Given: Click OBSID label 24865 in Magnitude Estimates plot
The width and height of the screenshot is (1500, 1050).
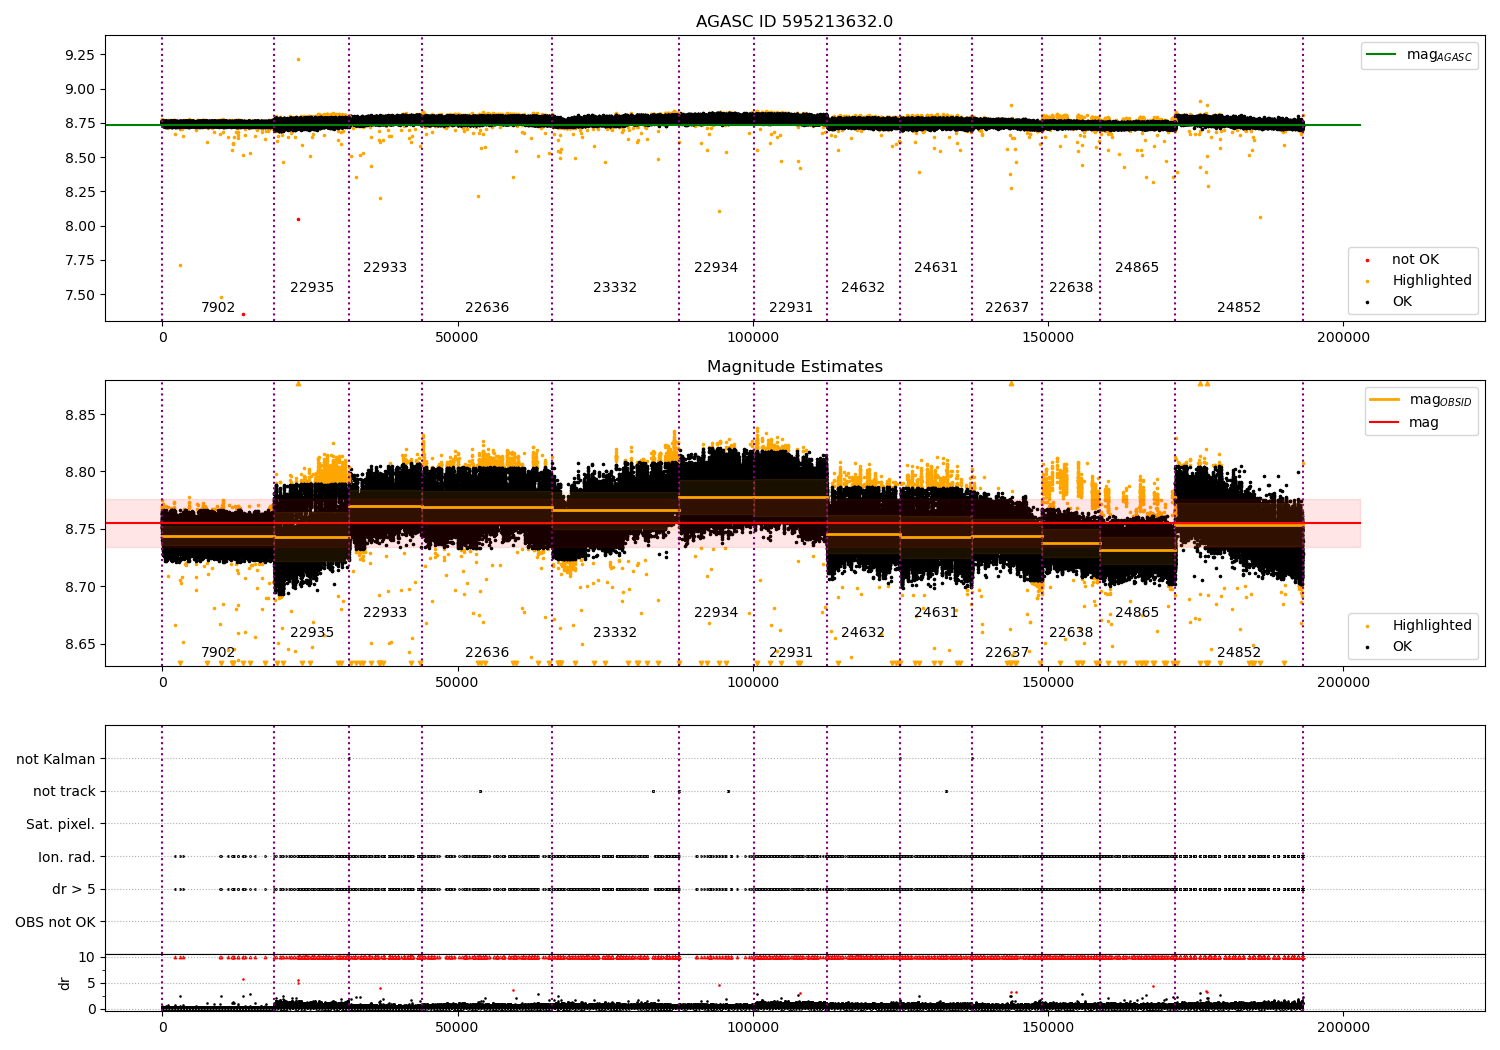Looking at the screenshot, I should coord(1137,613).
